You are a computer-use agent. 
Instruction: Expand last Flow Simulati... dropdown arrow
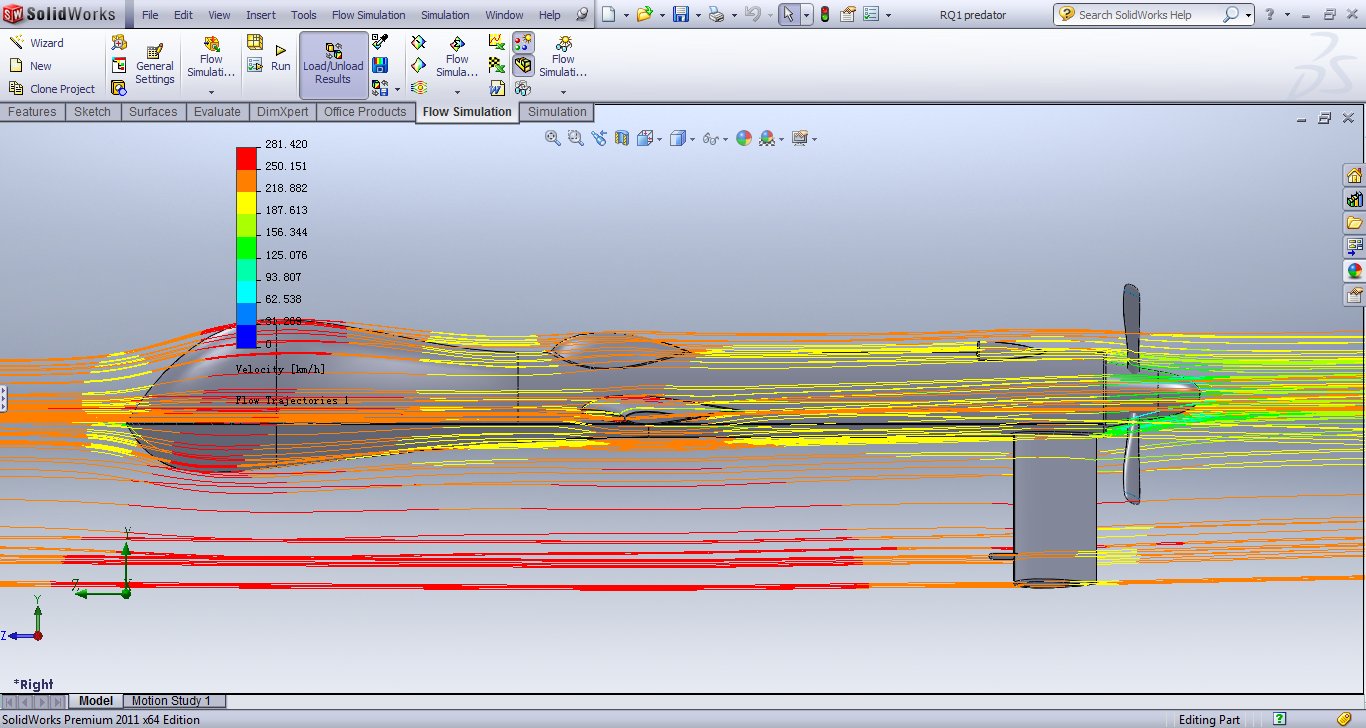[563, 92]
